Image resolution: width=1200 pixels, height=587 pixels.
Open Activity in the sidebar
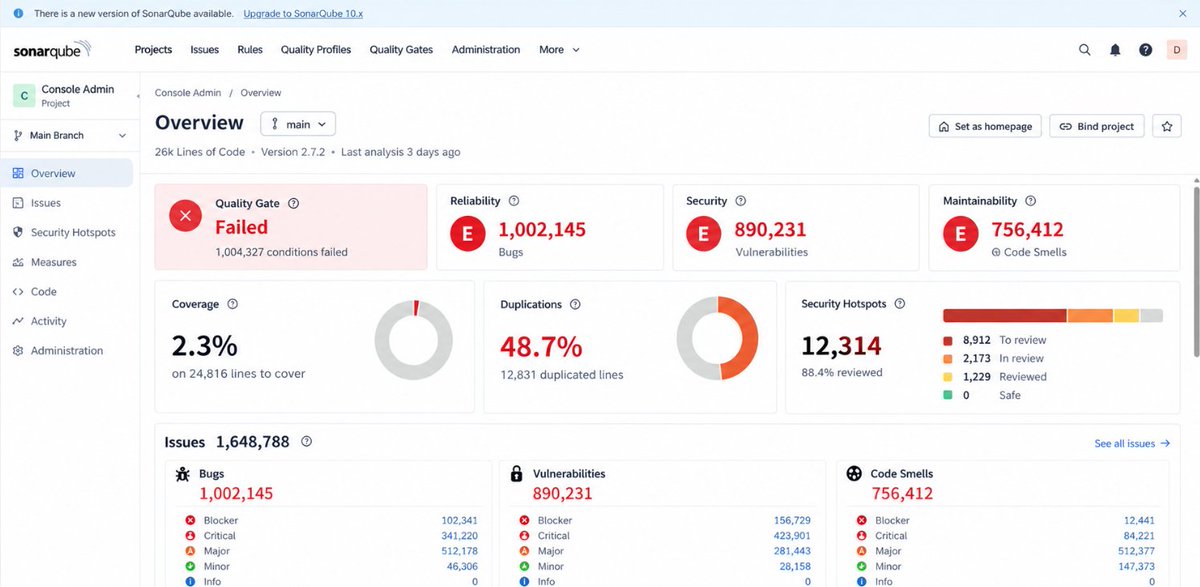coord(66,321)
